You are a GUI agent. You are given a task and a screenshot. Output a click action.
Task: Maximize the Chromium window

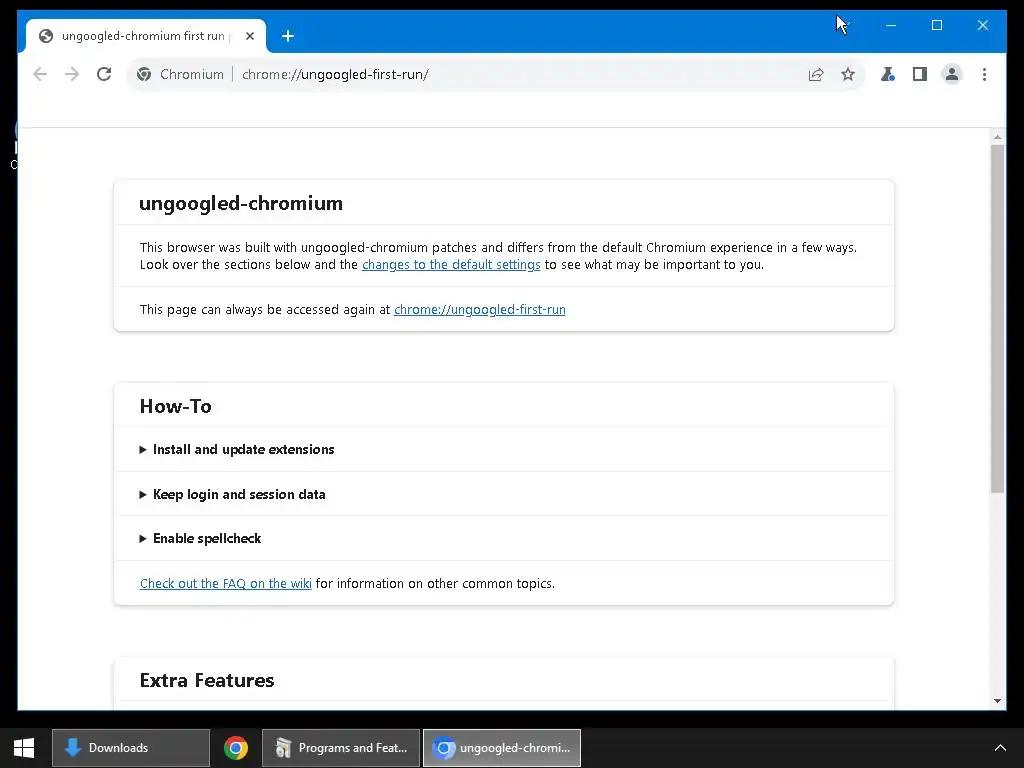click(936, 25)
